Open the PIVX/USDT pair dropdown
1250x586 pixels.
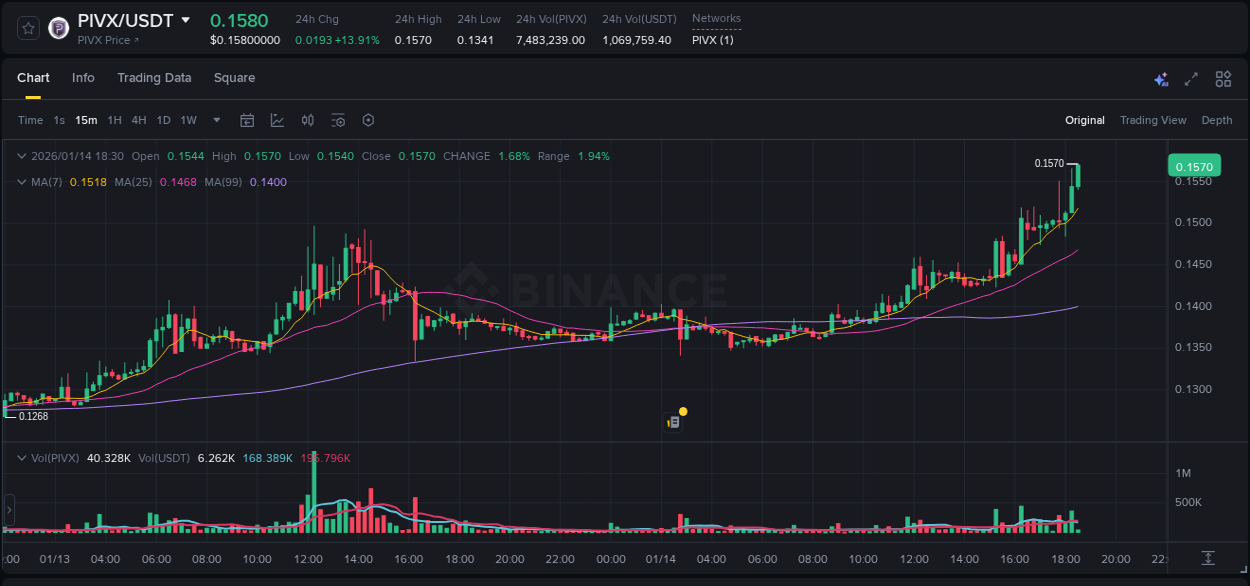(185, 19)
